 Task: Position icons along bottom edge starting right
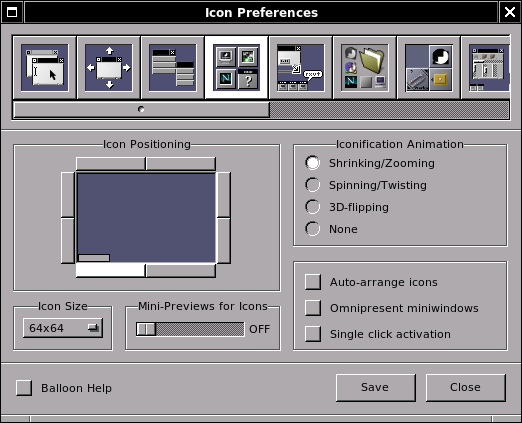point(181,270)
